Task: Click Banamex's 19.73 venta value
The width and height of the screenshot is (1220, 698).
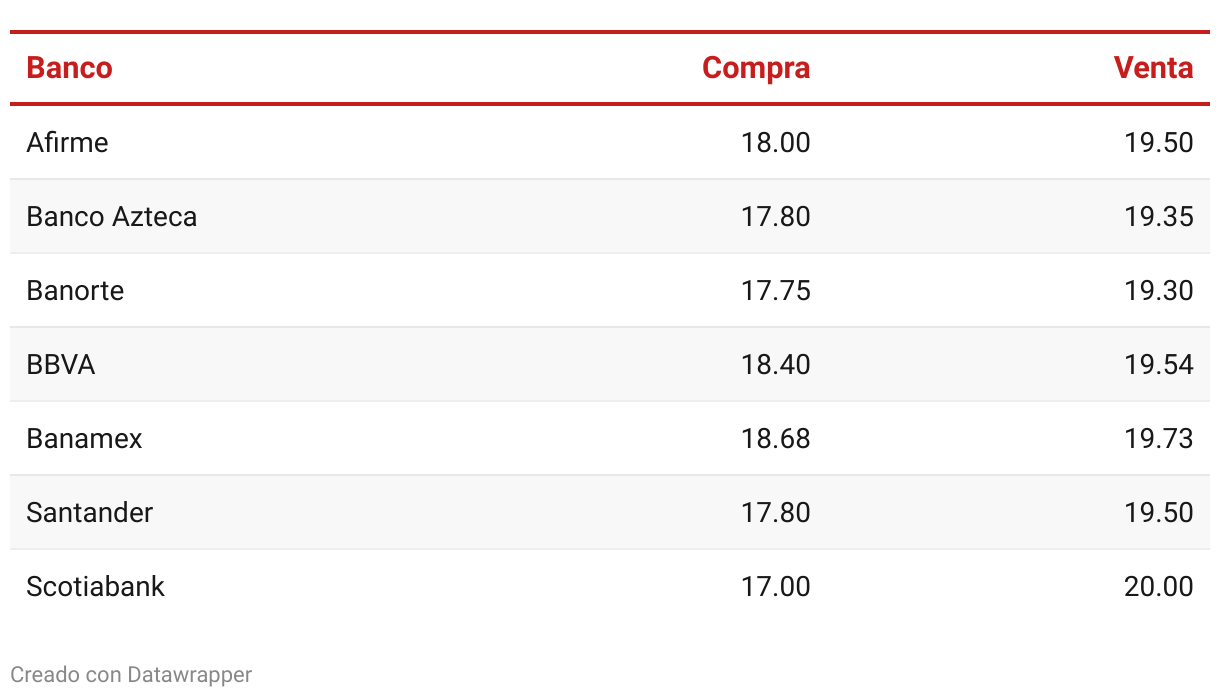Action: [1159, 438]
